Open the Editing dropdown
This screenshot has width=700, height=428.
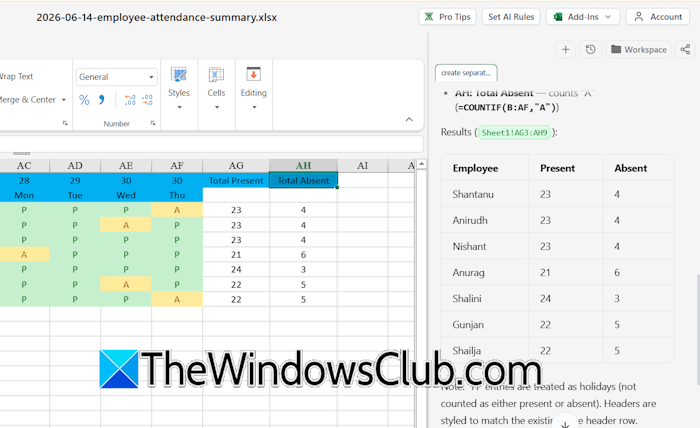click(x=254, y=88)
